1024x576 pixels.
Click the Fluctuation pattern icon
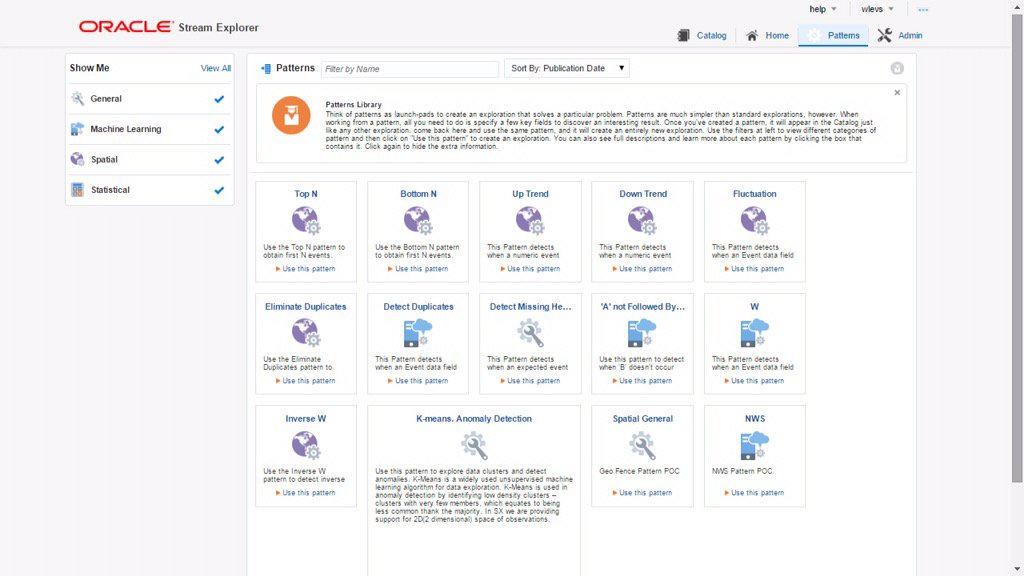click(x=755, y=220)
